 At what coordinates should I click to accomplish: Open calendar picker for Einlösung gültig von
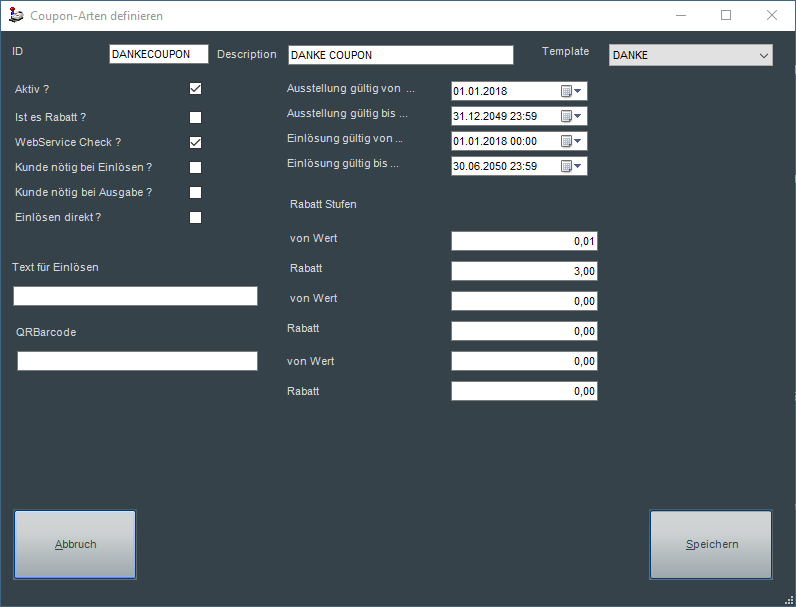pyautogui.click(x=571, y=141)
